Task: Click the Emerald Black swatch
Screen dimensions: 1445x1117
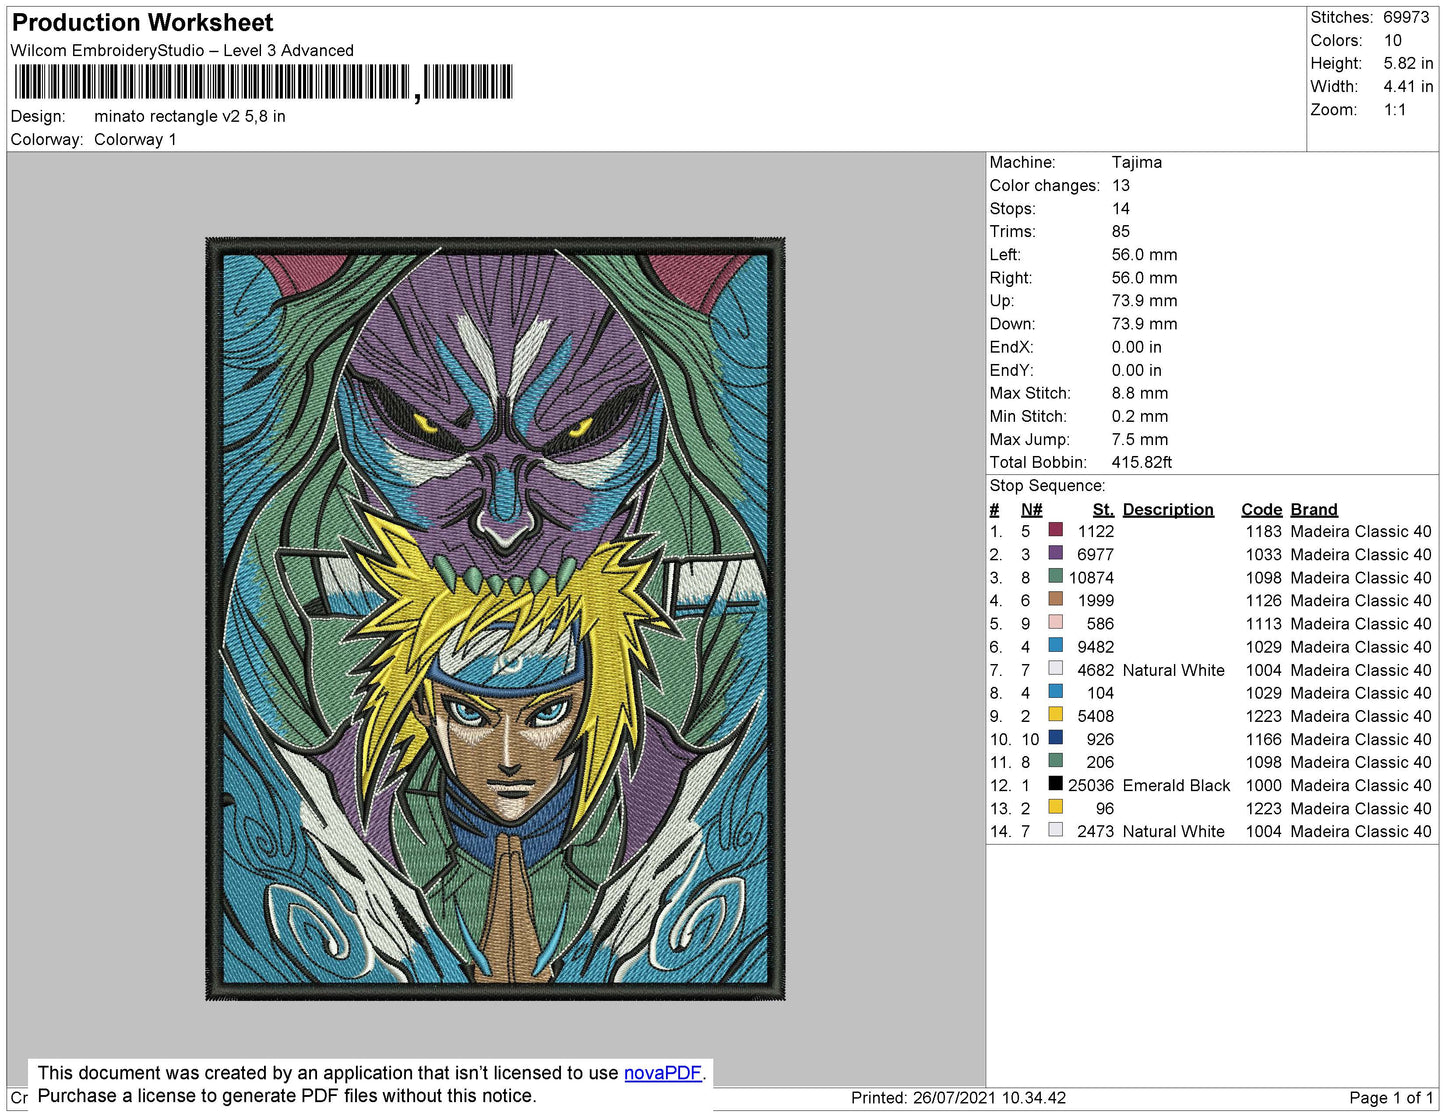Action: pyautogui.click(x=1055, y=783)
